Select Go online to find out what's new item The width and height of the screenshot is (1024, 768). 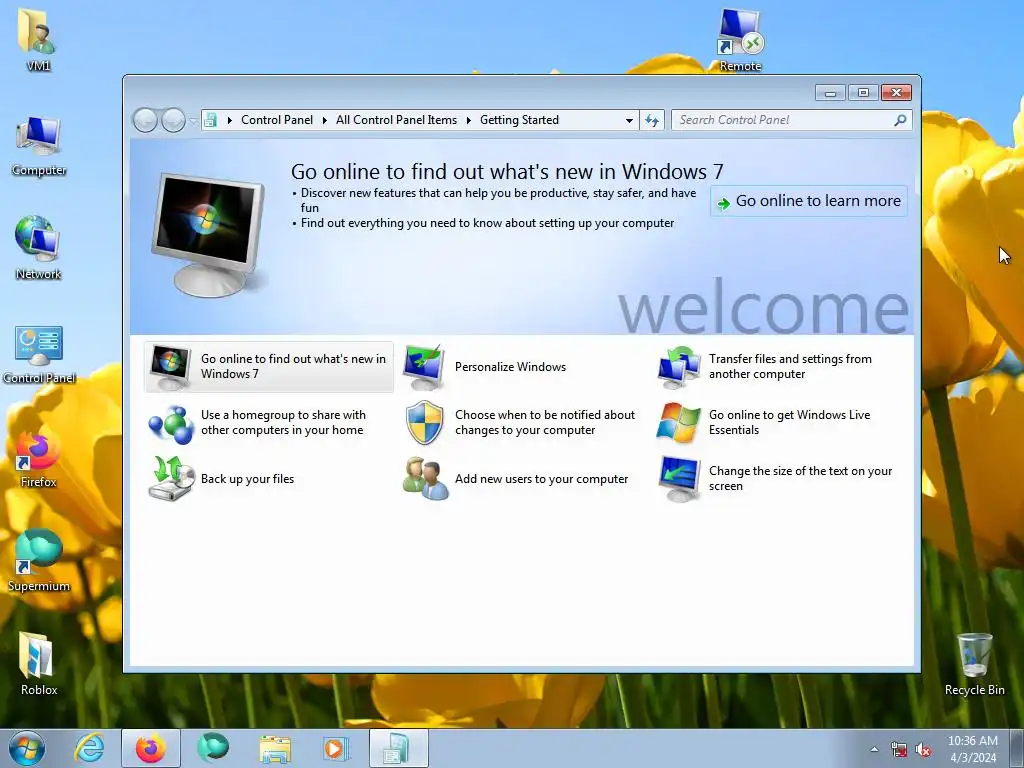[268, 367]
